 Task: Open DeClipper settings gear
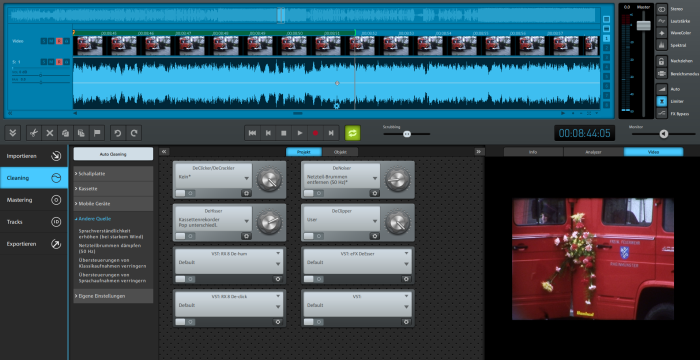point(374,236)
